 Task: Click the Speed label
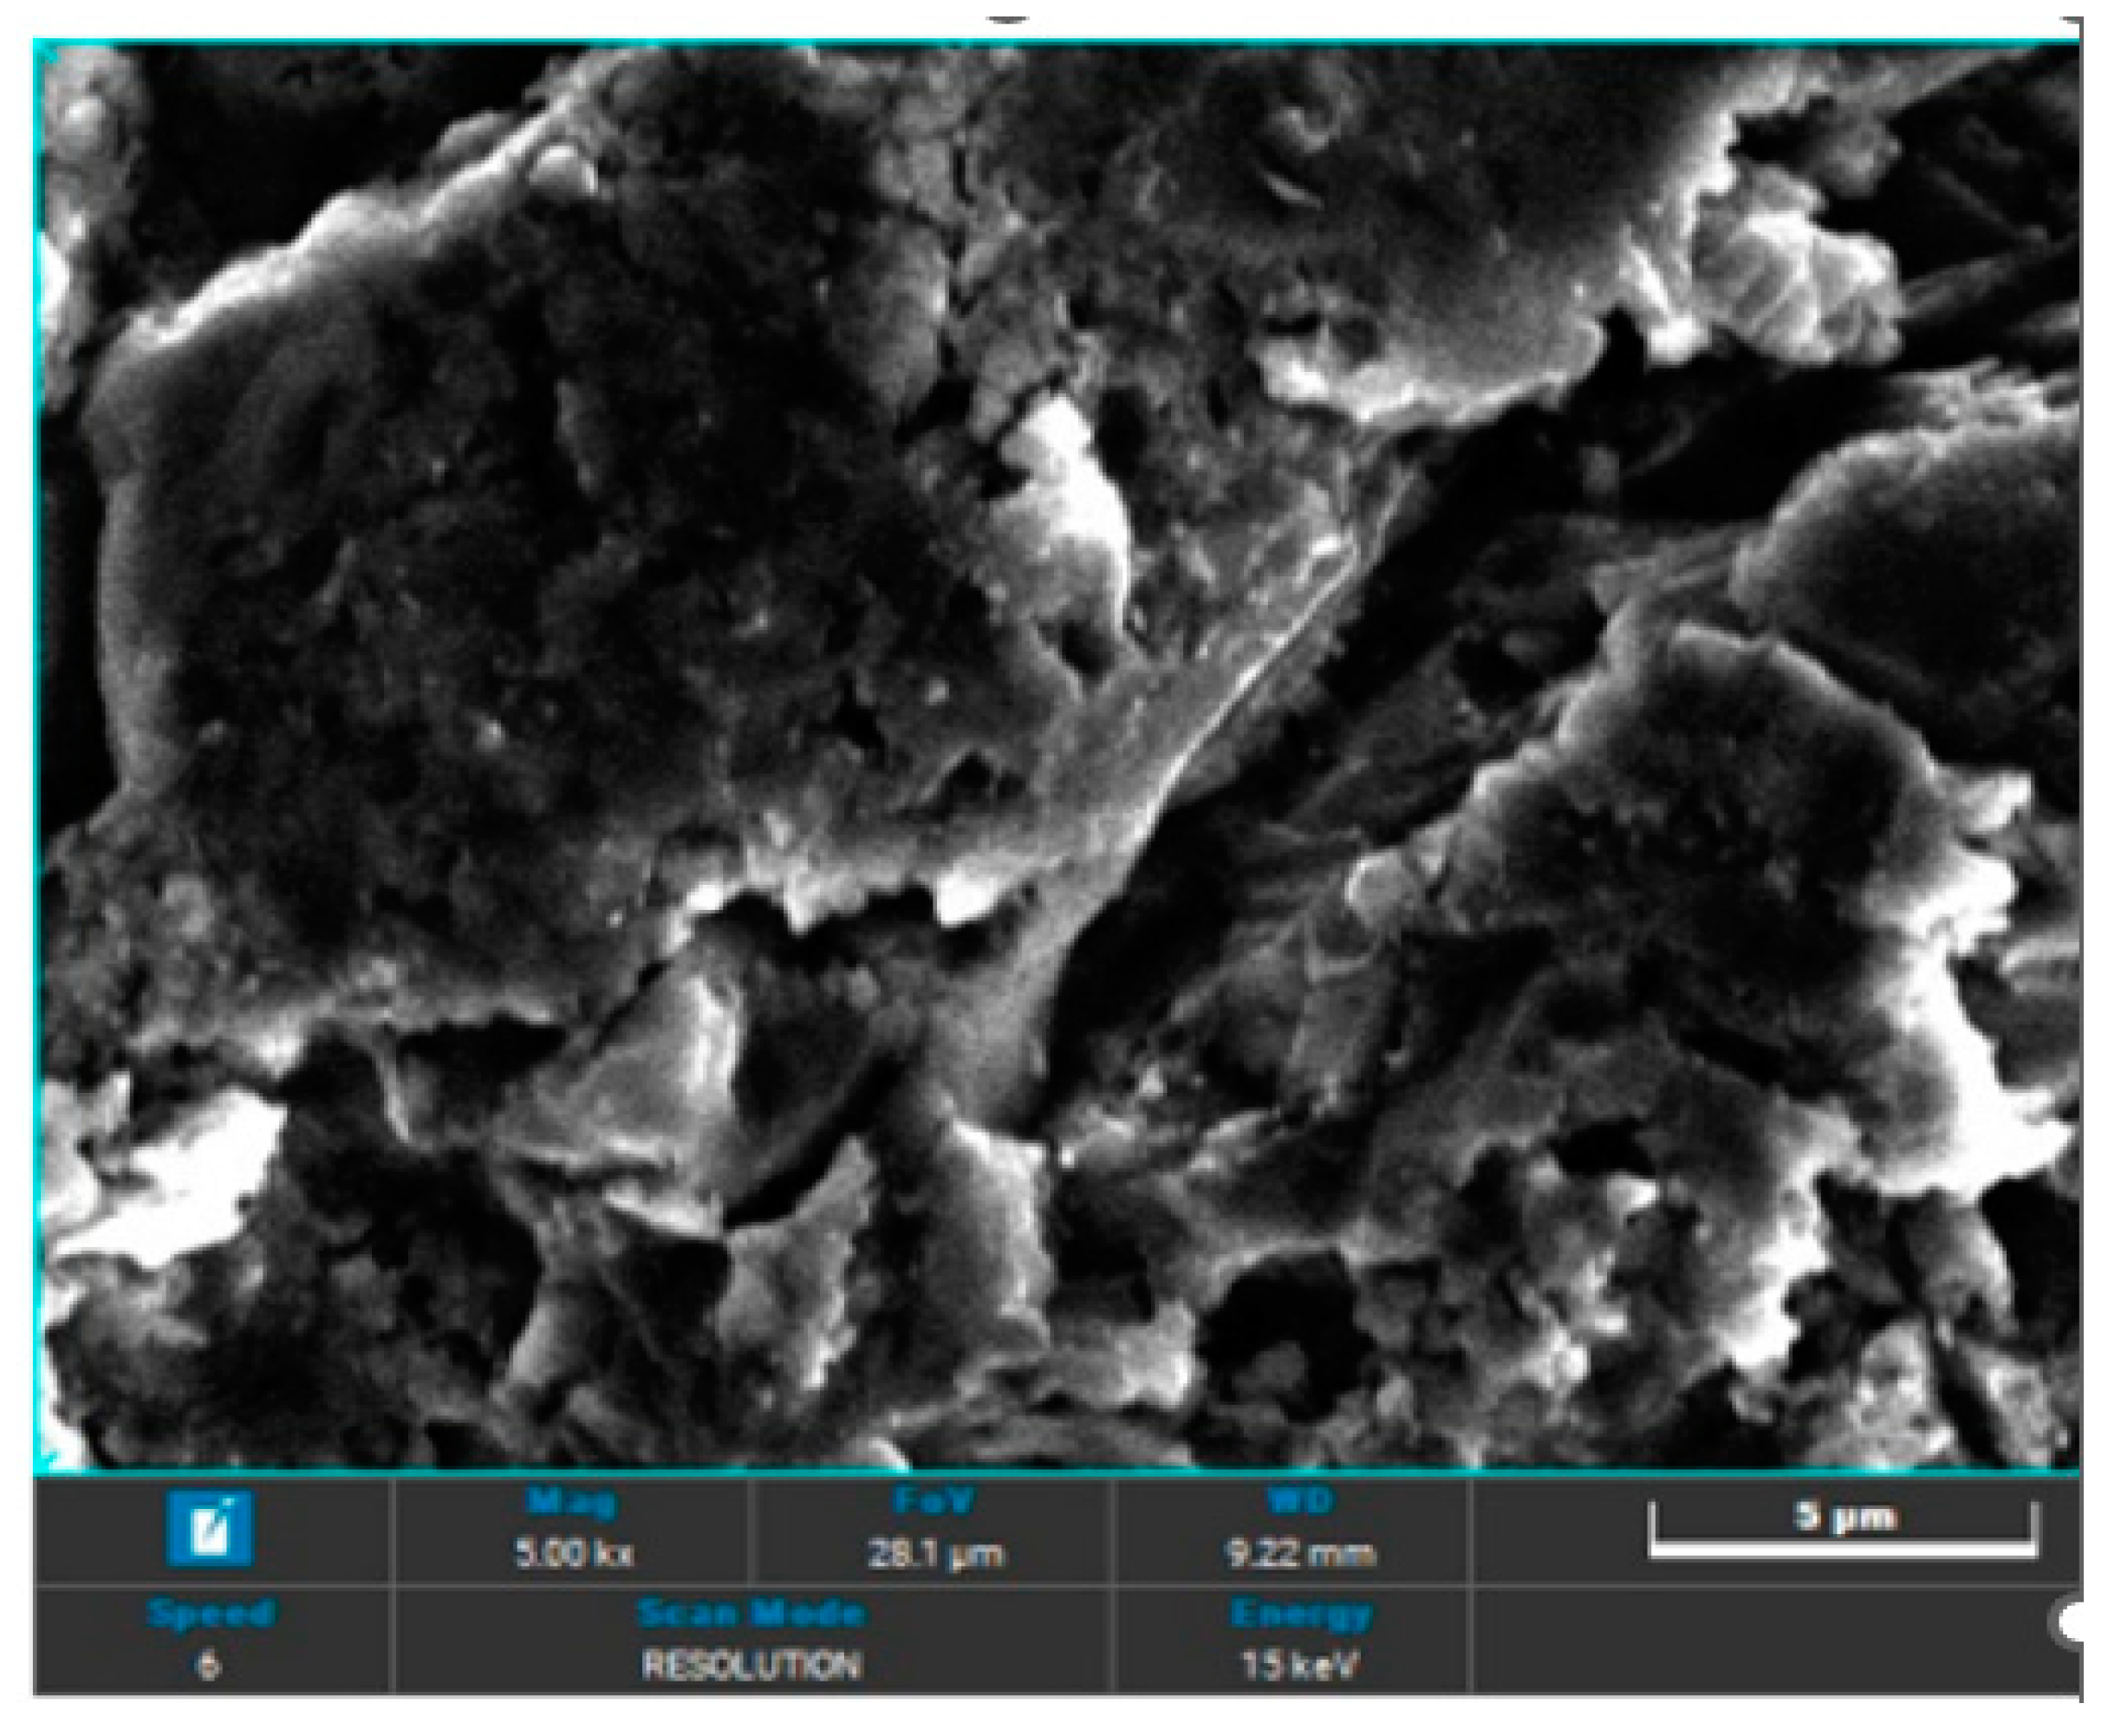[211, 1614]
